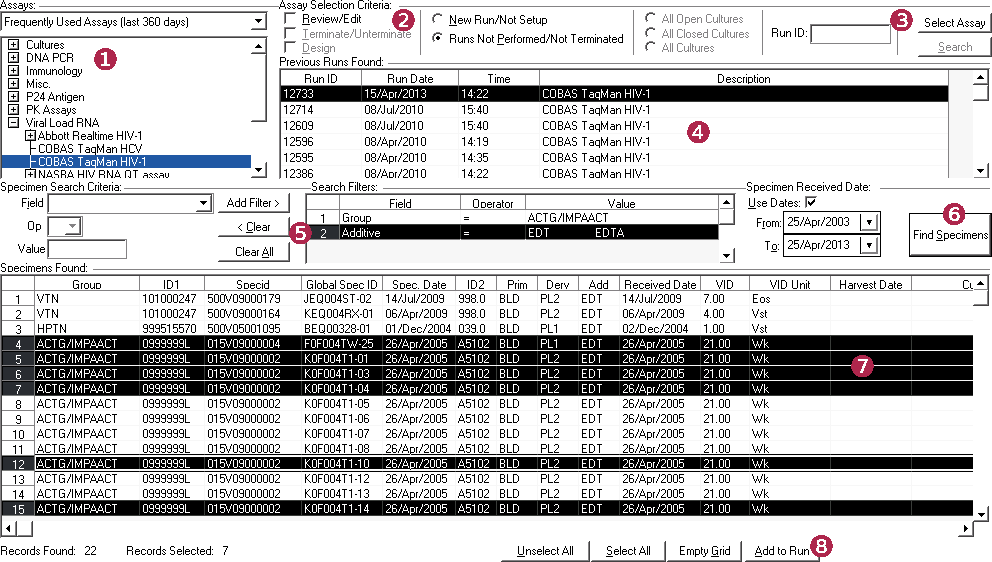Viewport: 992px width, 562px height.
Task: Select All Open Cultures radio button
Action: tap(650, 18)
